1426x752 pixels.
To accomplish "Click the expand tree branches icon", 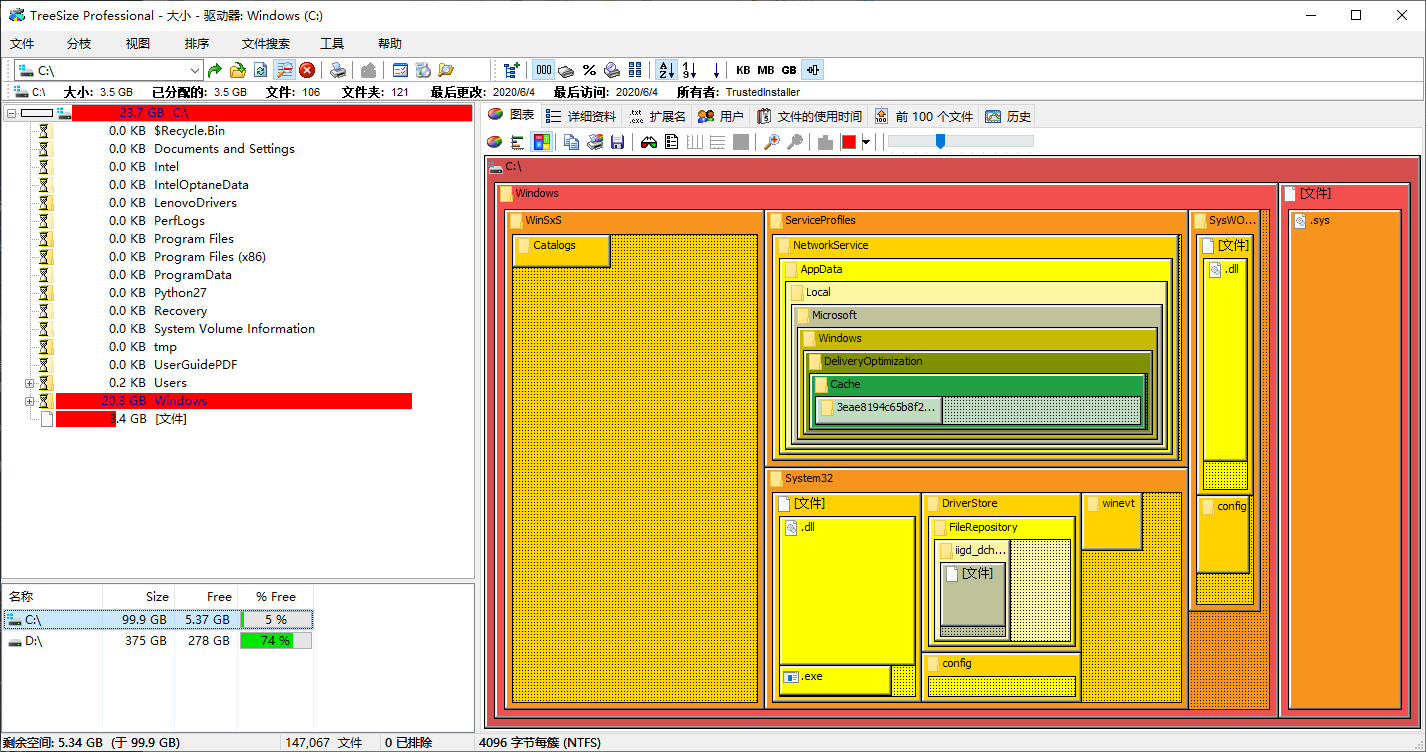I will (512, 70).
